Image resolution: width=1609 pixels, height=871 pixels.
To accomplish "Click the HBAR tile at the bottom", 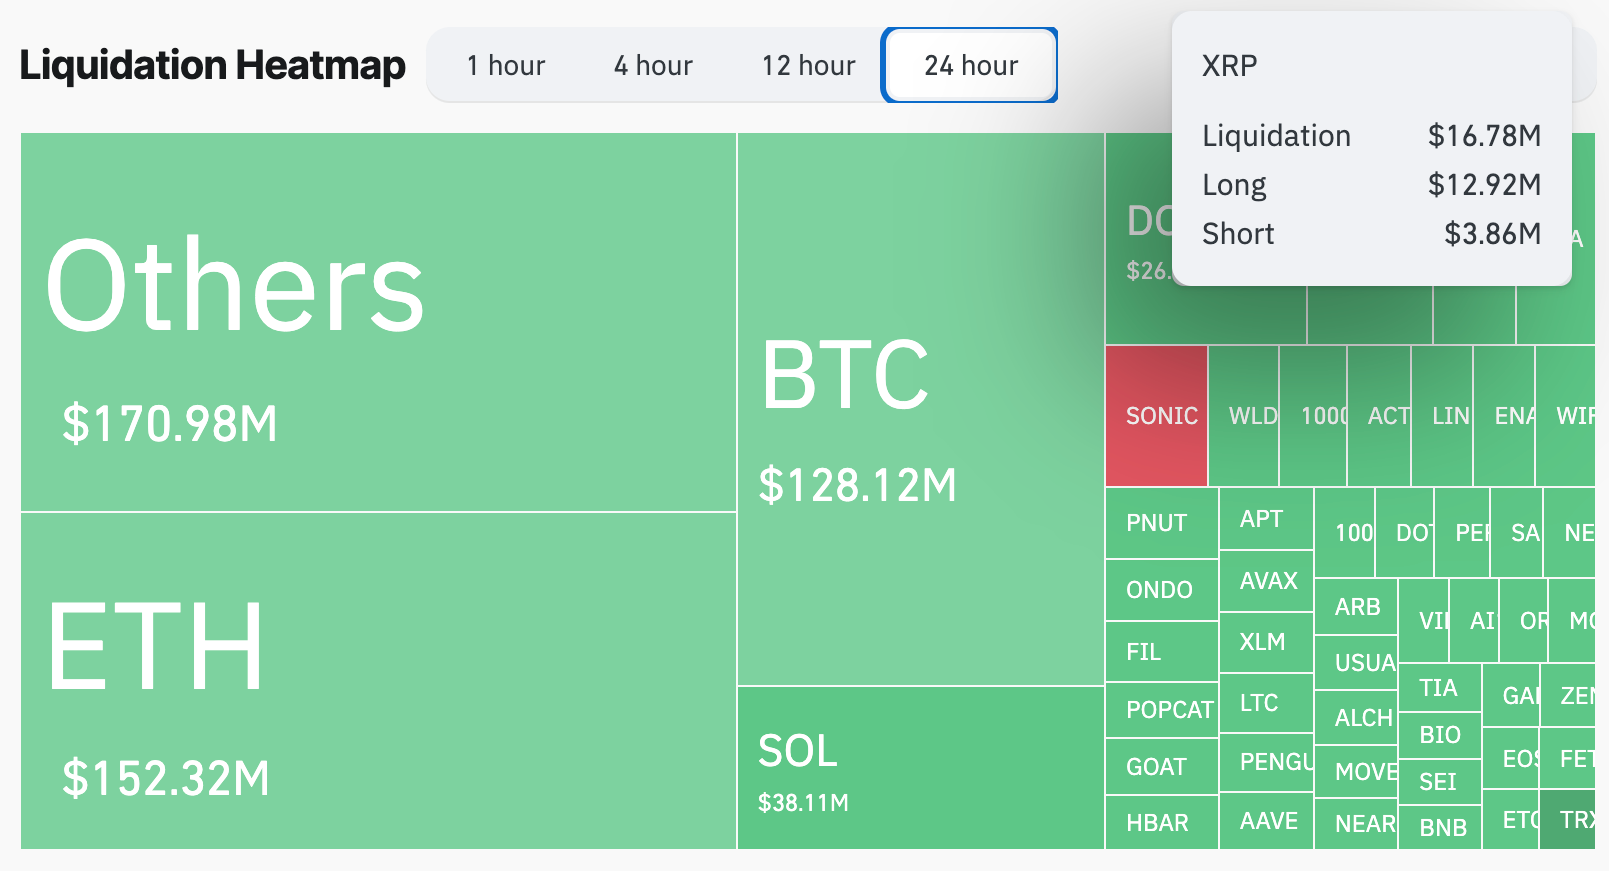I will [x=1160, y=822].
